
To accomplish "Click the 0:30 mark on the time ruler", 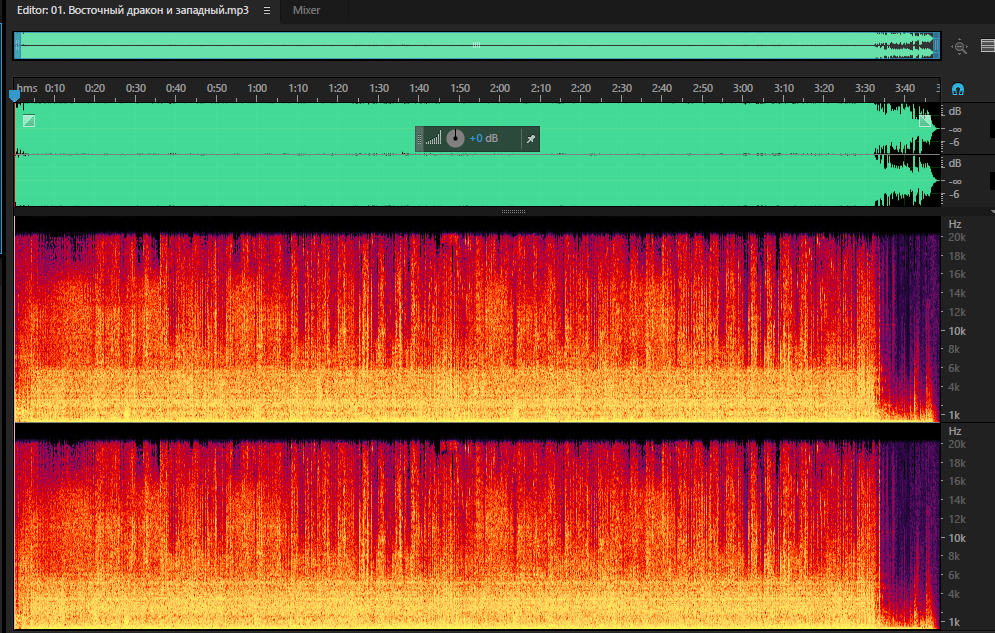I will (x=135, y=88).
